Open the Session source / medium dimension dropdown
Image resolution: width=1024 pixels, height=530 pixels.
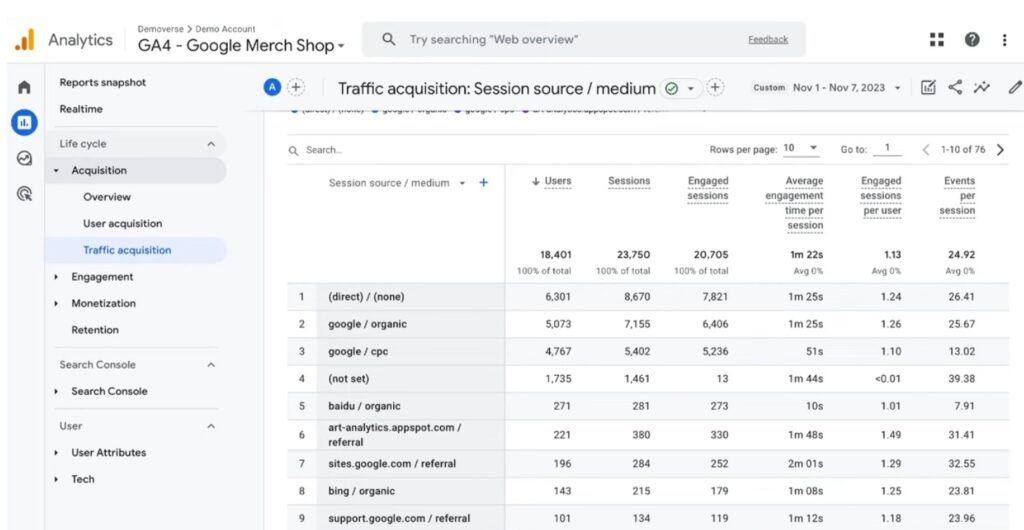click(462, 183)
